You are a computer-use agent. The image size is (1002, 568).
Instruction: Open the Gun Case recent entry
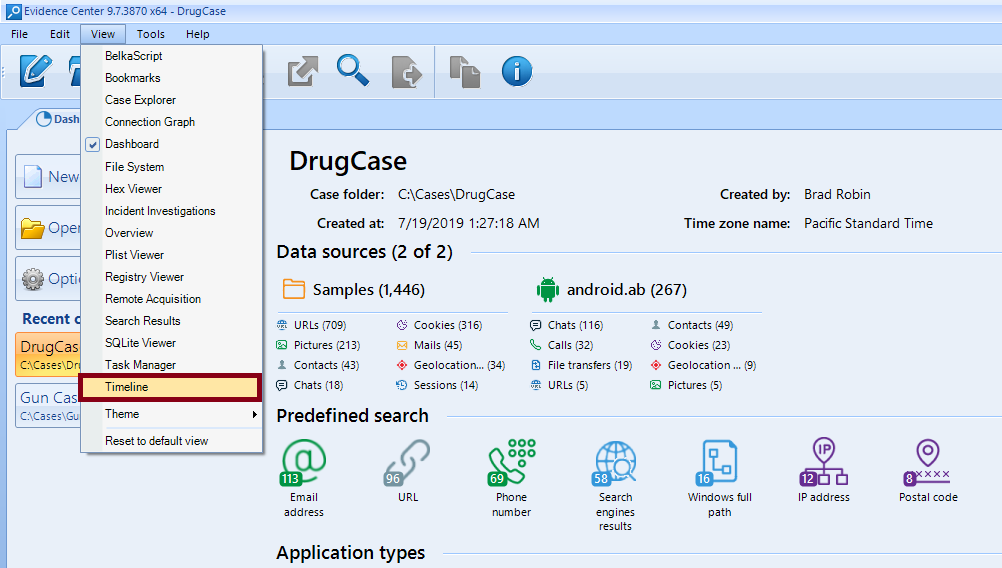click(49, 405)
